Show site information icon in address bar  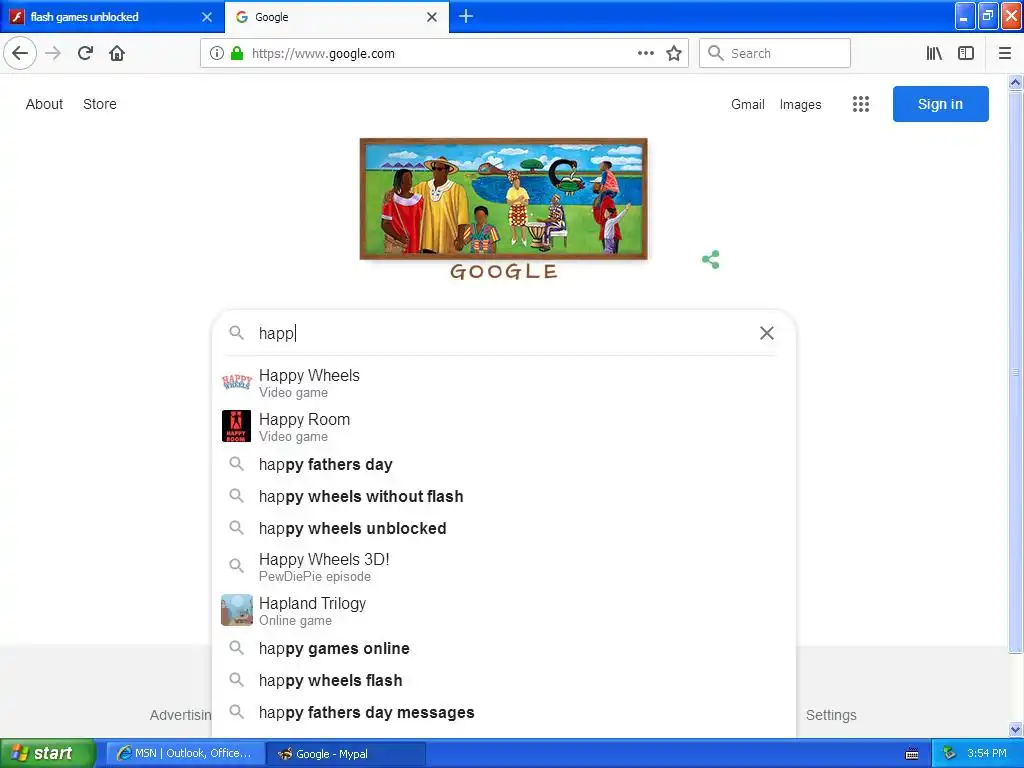217,54
